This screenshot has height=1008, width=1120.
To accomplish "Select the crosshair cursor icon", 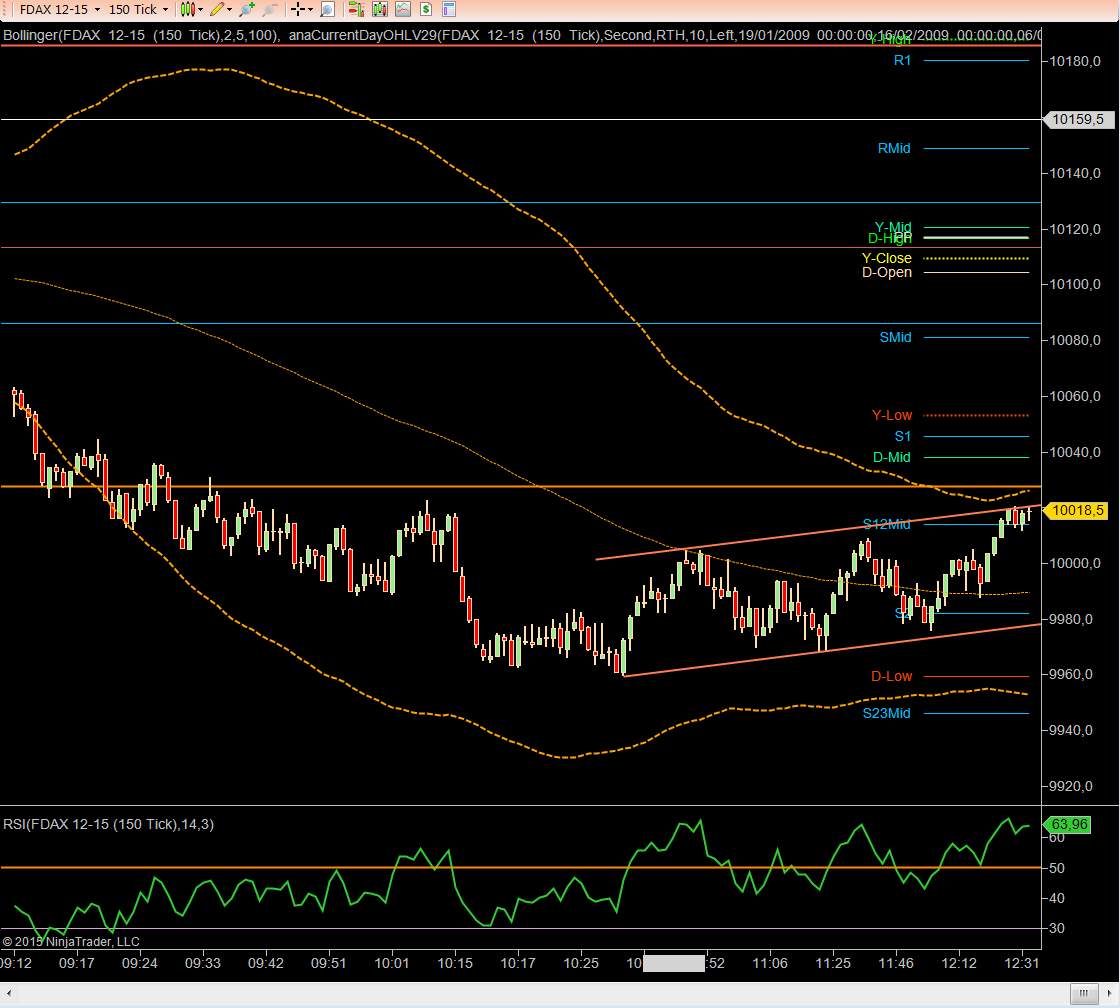I will pyautogui.click(x=298, y=9).
